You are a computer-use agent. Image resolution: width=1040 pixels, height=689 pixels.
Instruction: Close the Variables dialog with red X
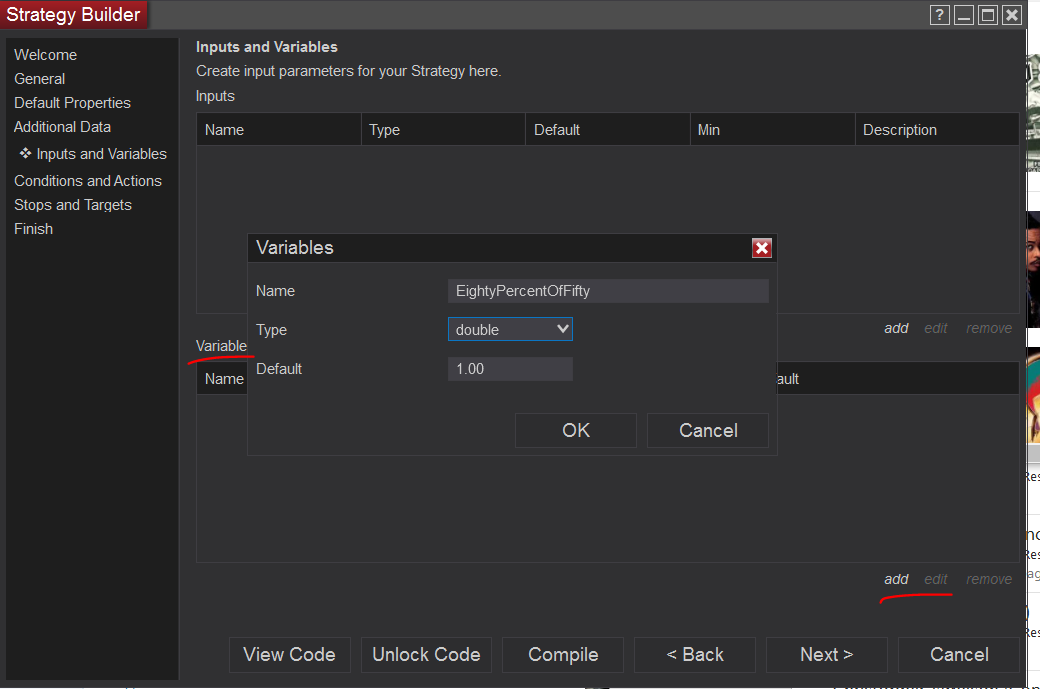762,248
